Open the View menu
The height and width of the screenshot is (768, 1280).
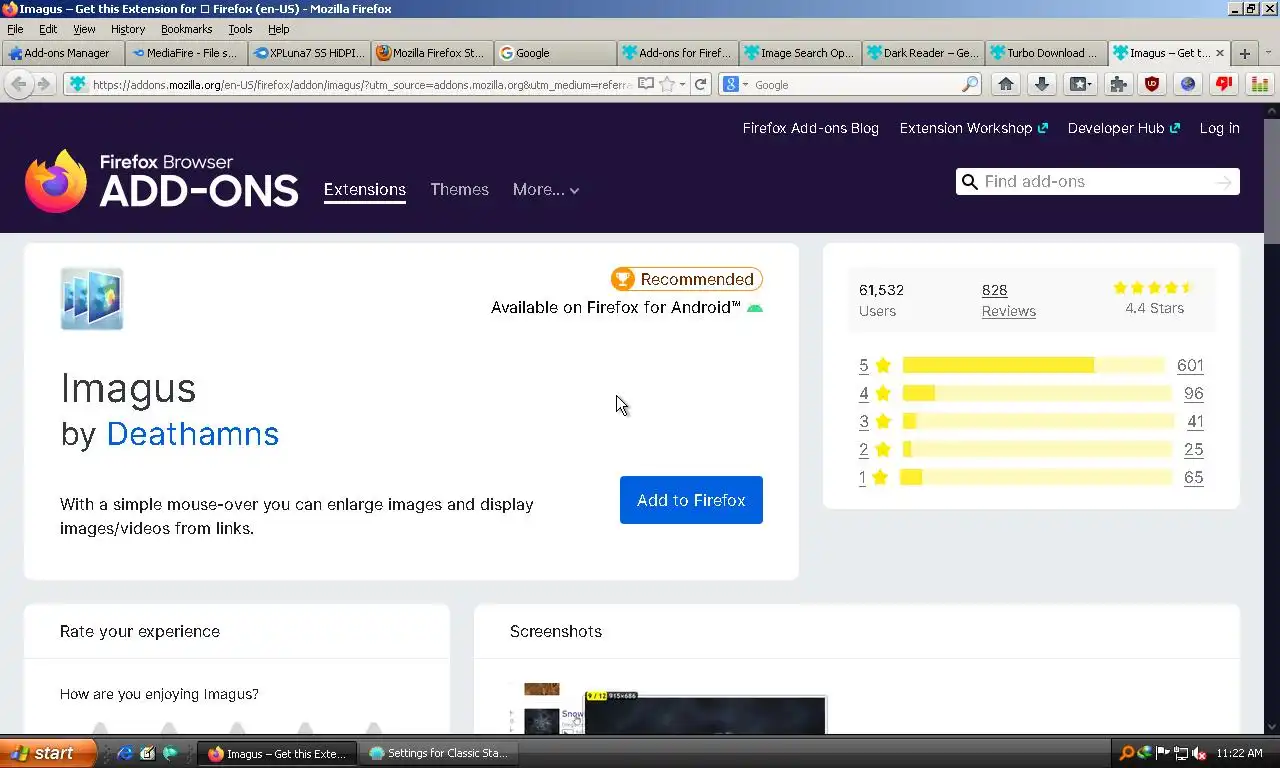pyautogui.click(x=85, y=29)
